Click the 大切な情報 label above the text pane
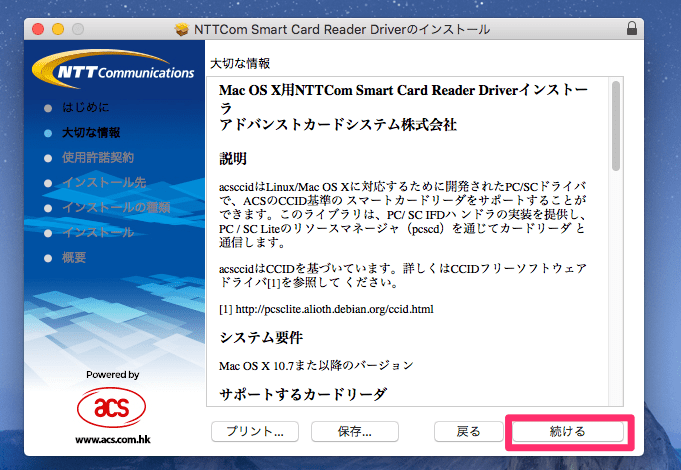Viewport: 681px width, 470px height. pos(240,63)
